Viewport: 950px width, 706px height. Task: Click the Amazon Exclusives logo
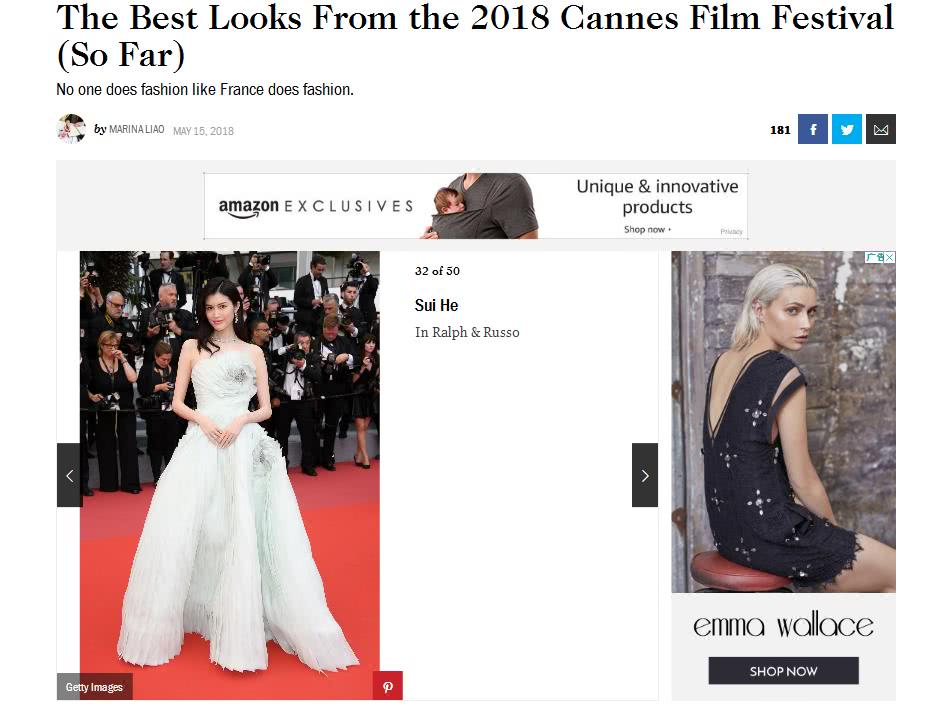coord(316,207)
